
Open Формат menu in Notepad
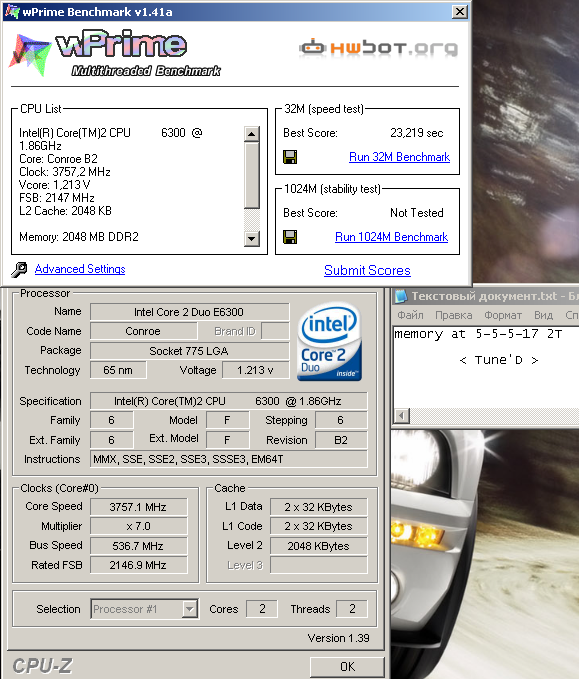[503, 315]
